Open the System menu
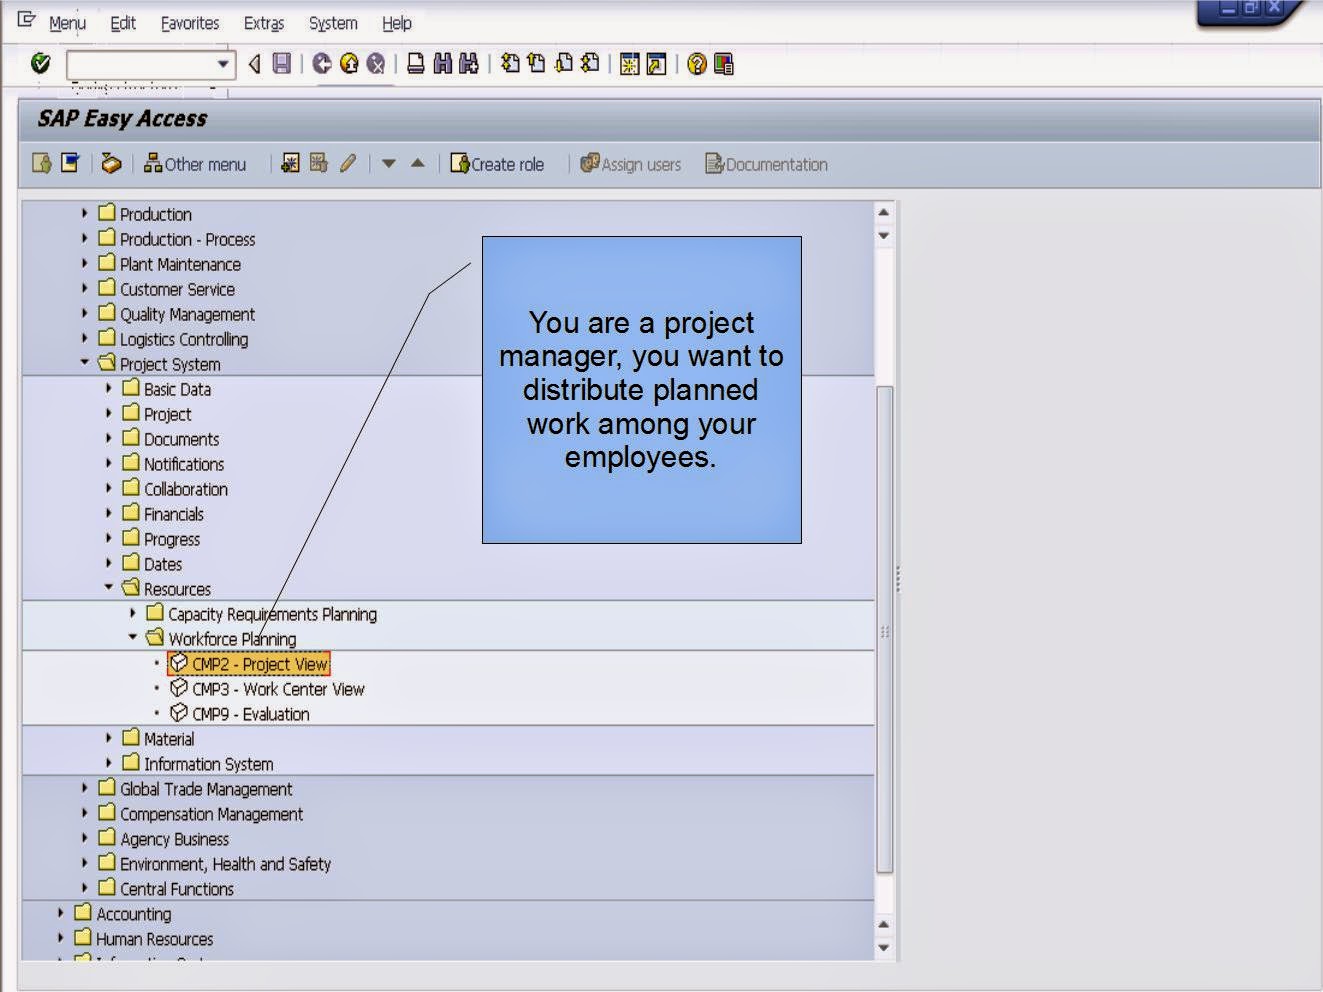Viewport: 1323px width, 992px height. pos(331,23)
